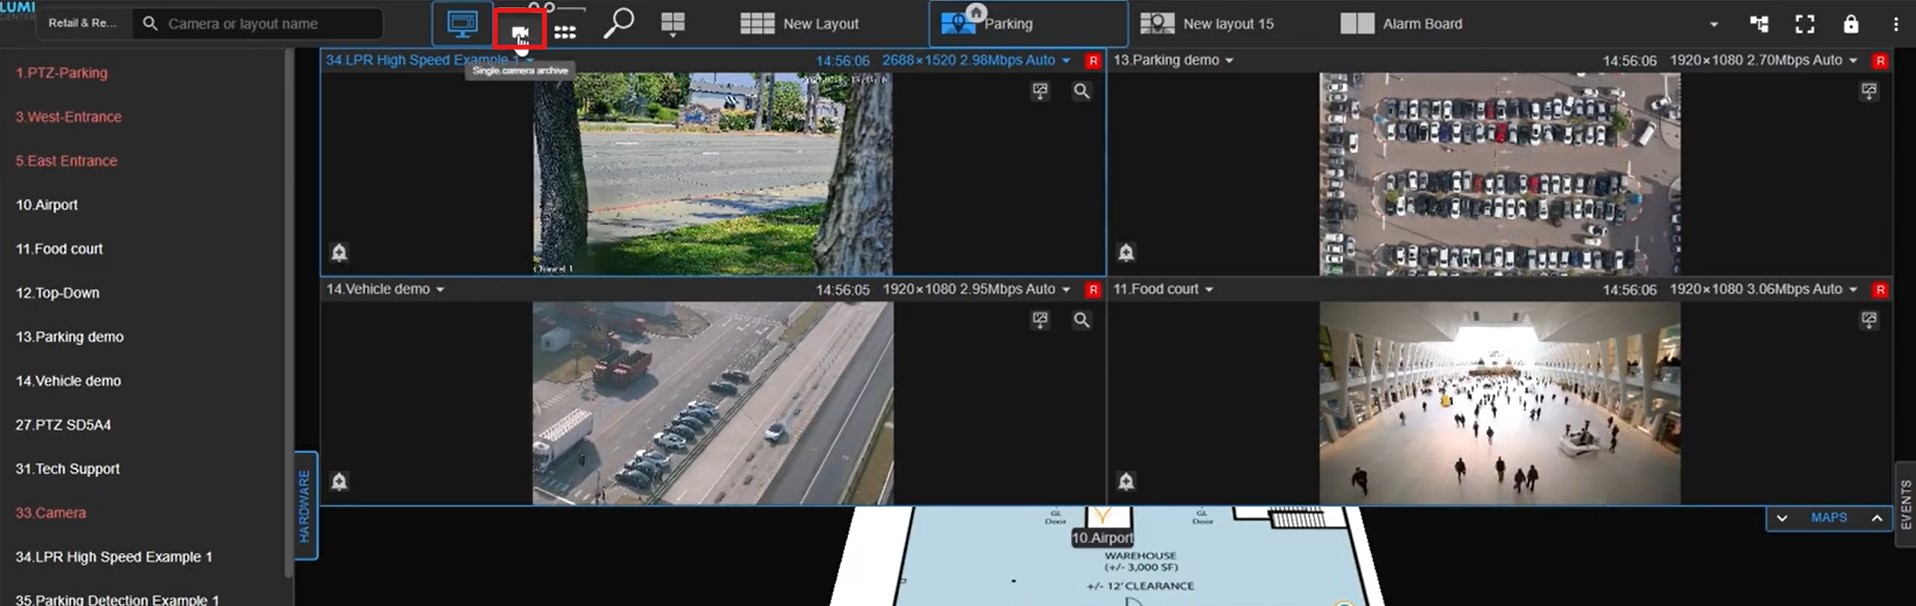Switch to live monitor view icon

462,24
